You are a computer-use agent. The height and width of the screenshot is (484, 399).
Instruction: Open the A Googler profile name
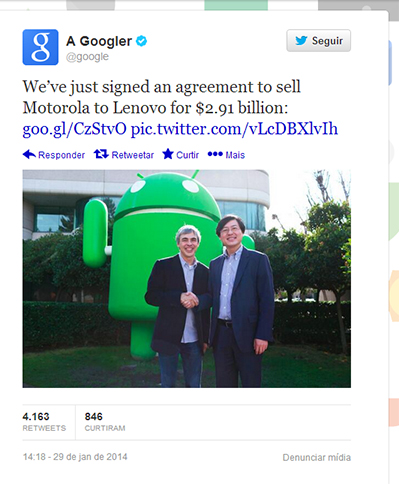pos(99,41)
